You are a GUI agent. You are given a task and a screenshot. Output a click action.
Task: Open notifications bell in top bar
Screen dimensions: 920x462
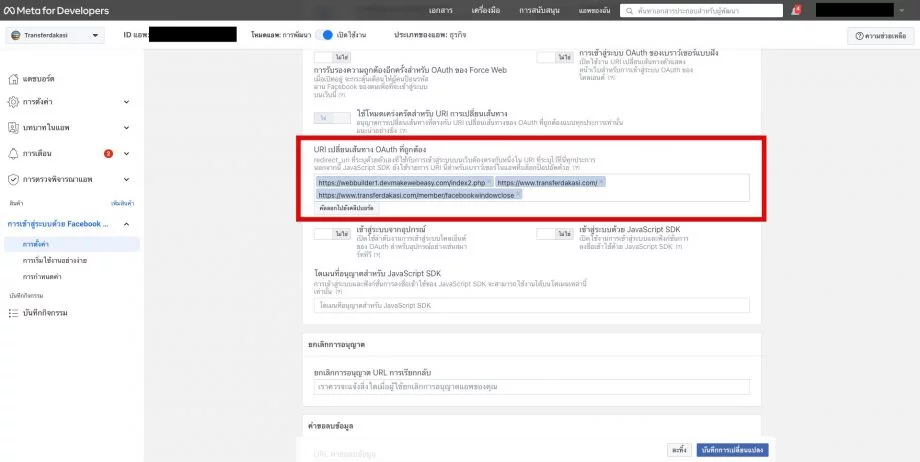coord(796,10)
